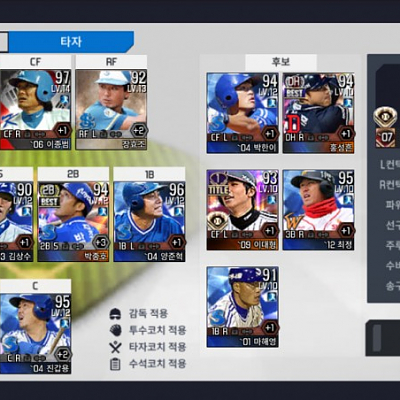Tap +3 badge on 박종호 card
This screenshot has width=400, height=400.
100,242
